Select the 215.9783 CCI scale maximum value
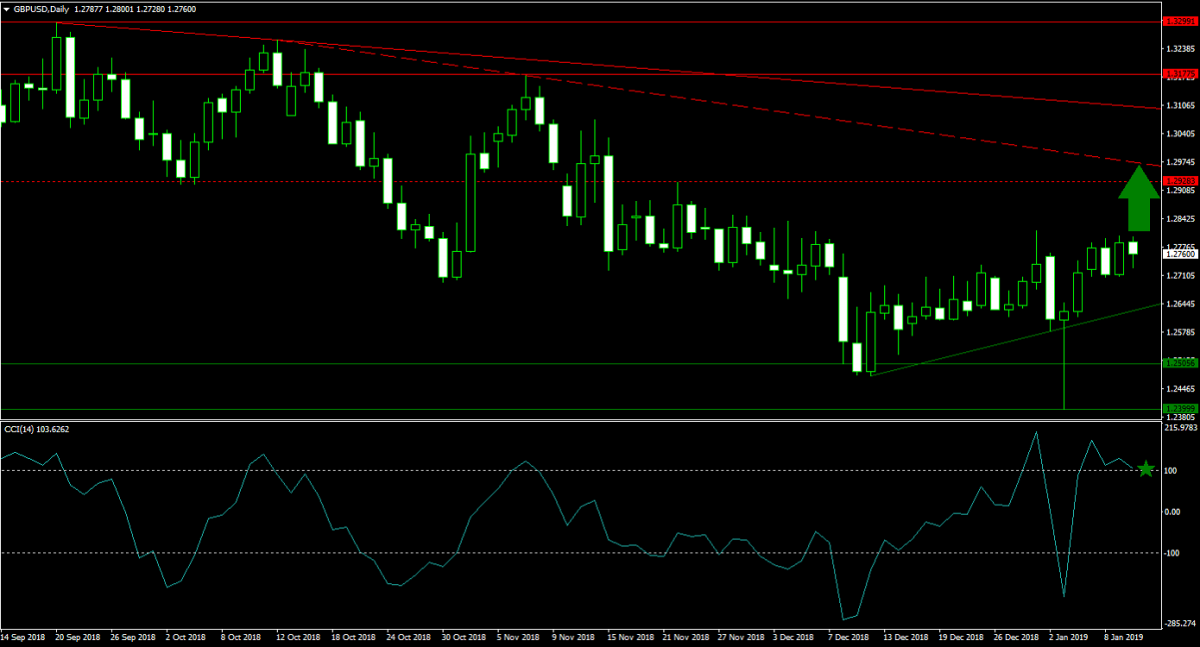Screen dimensions: 1200x647 tap(1180, 428)
